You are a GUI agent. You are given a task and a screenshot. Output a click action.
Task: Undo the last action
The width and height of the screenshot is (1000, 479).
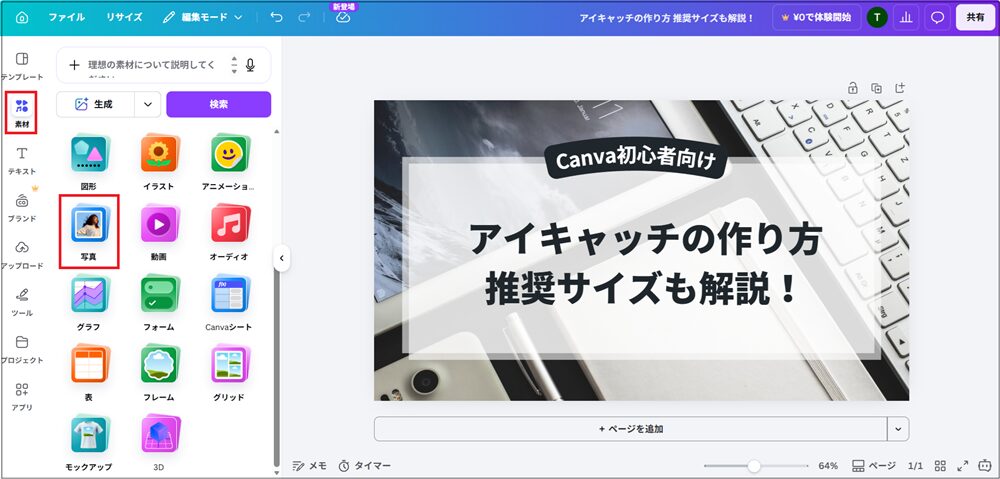click(x=276, y=18)
